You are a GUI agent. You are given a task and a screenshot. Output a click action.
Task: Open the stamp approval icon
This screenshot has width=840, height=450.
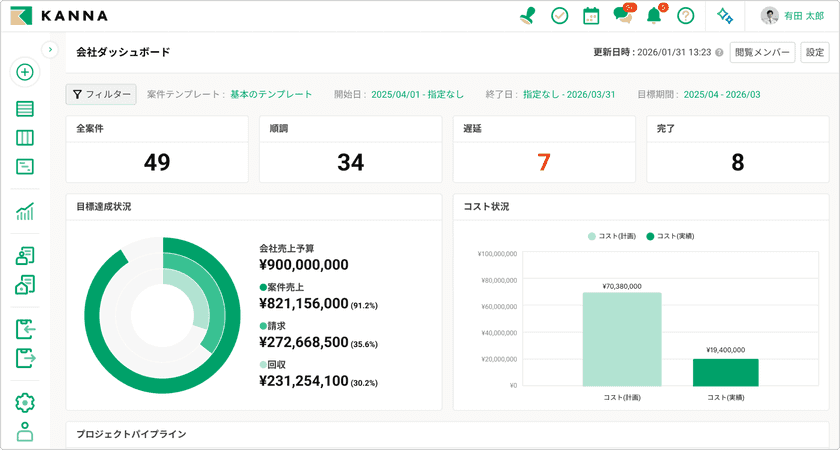(x=528, y=16)
